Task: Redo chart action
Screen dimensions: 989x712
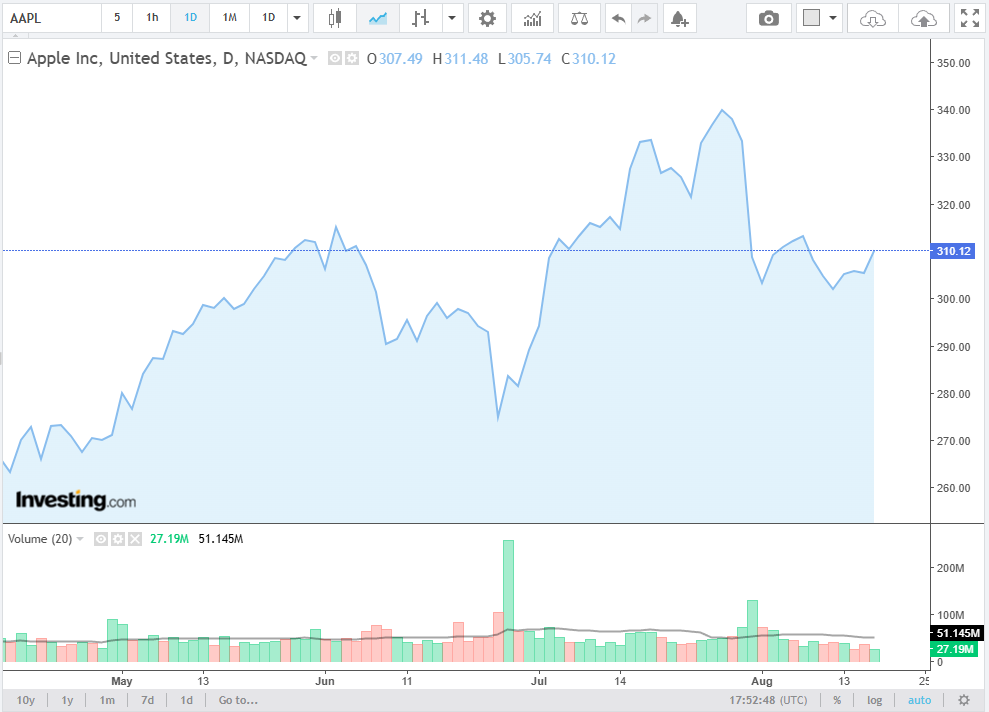Action: 644,19
